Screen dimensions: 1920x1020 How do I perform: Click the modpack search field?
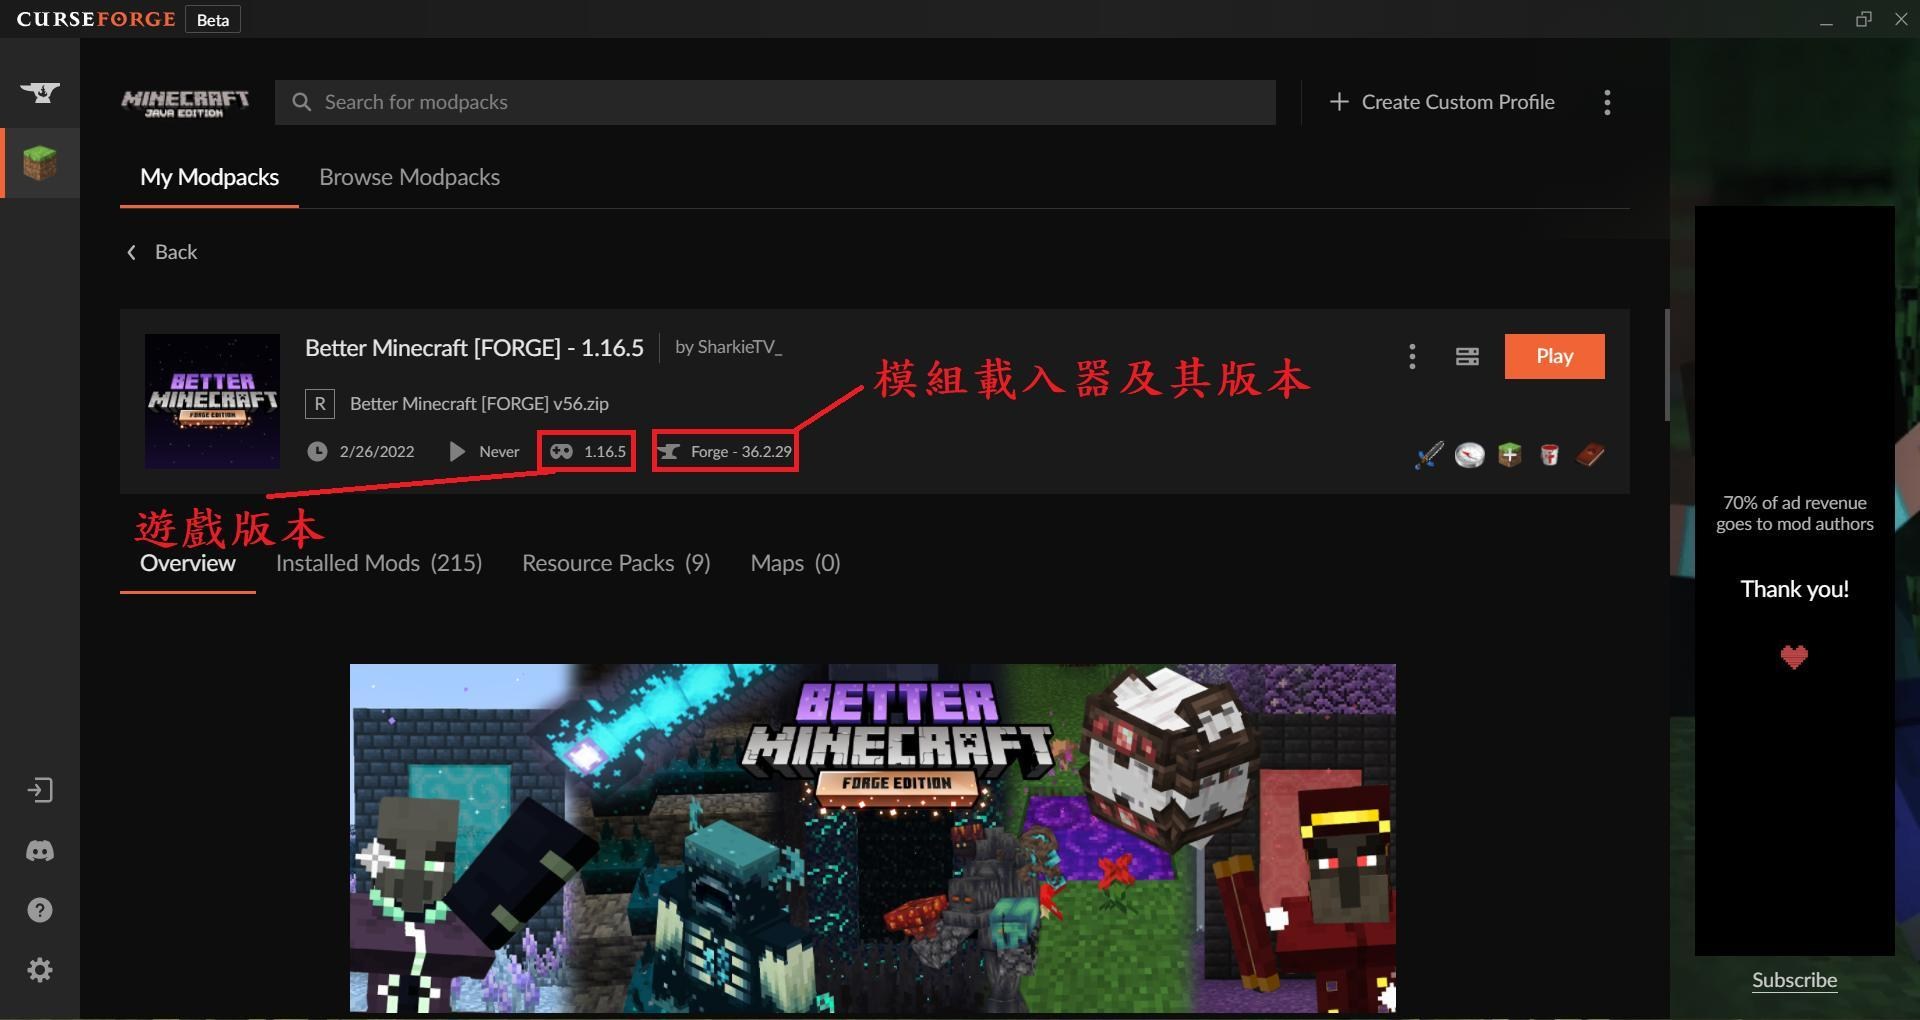700,101
